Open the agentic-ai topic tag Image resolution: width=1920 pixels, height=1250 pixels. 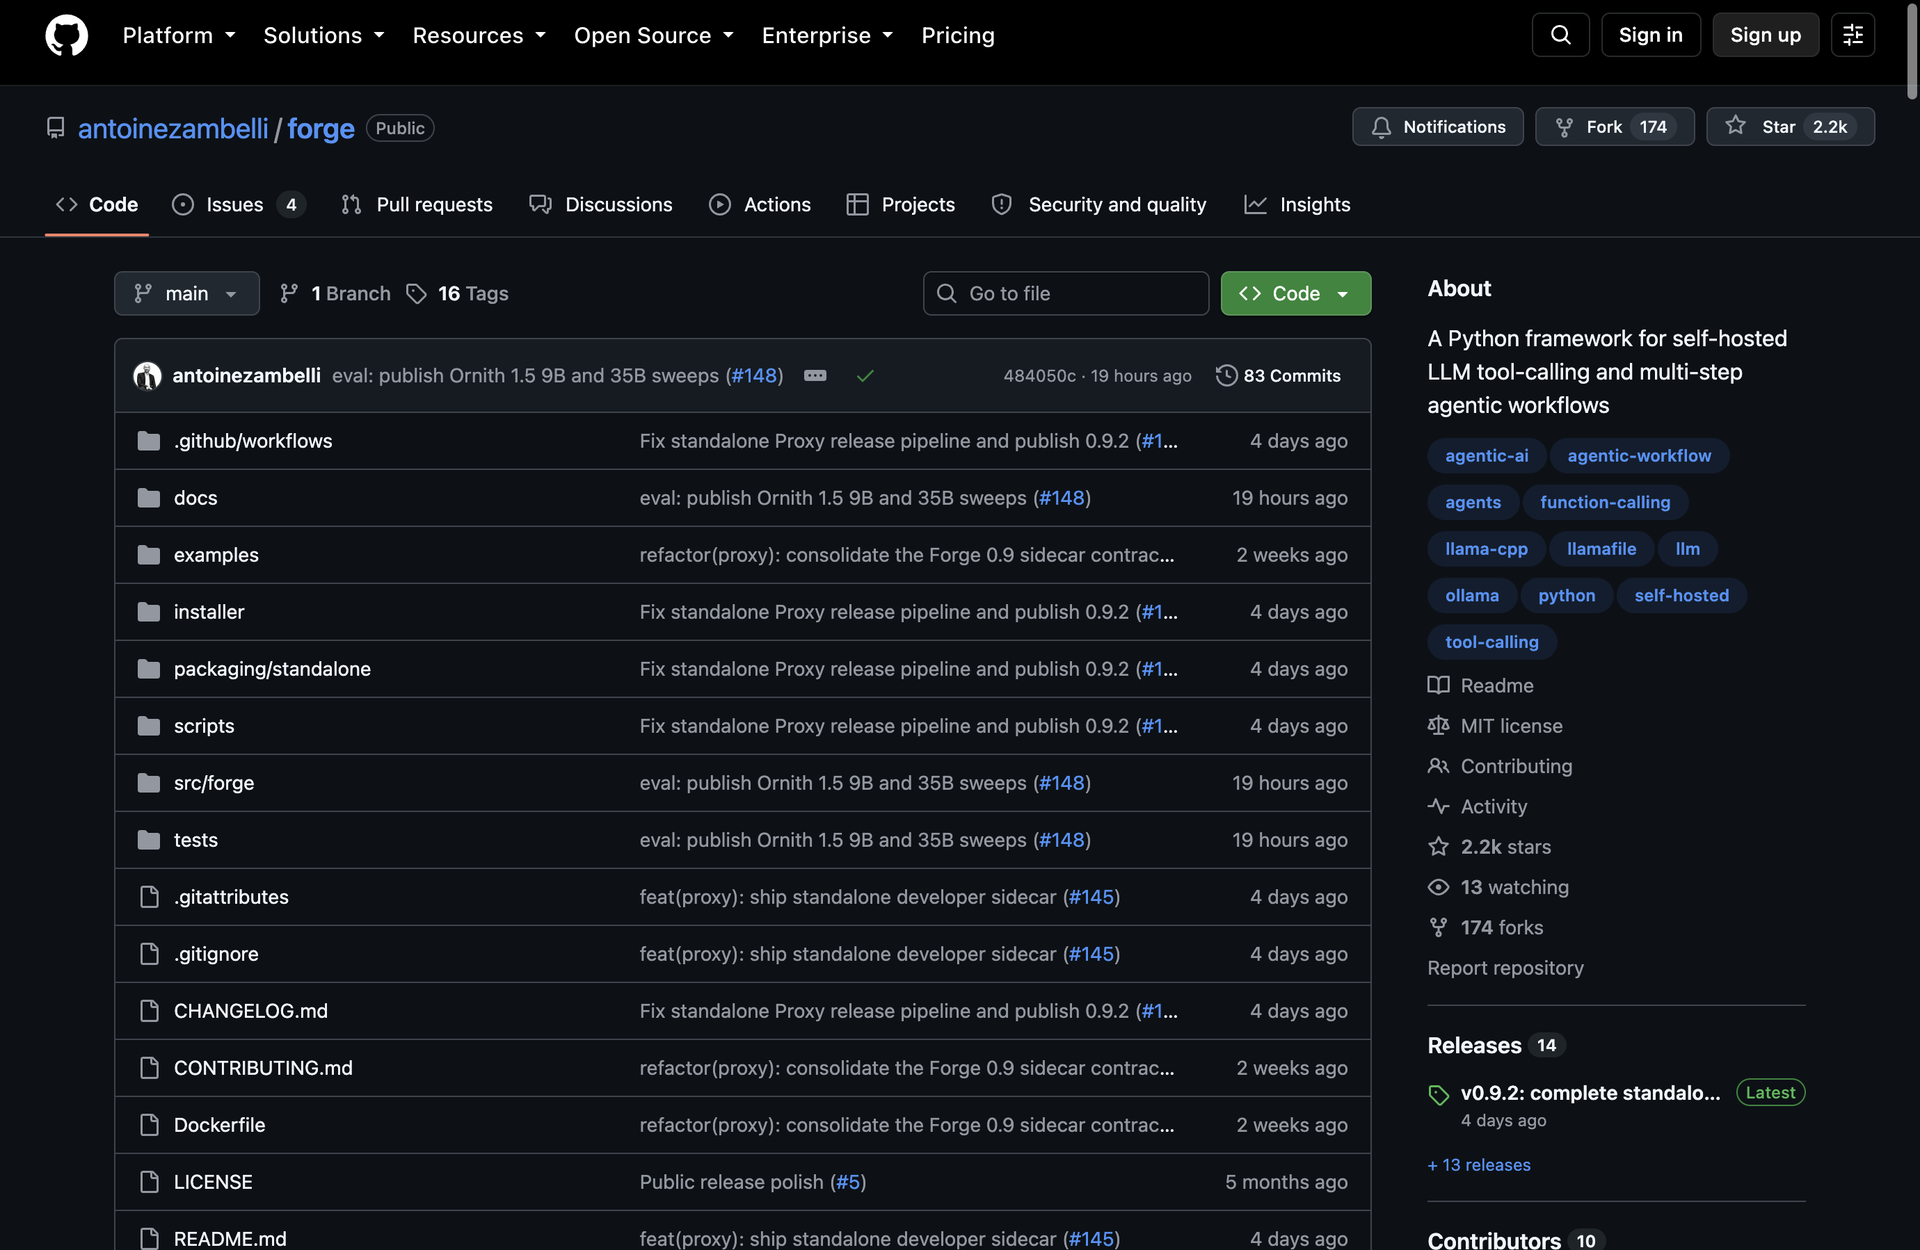[x=1486, y=456]
